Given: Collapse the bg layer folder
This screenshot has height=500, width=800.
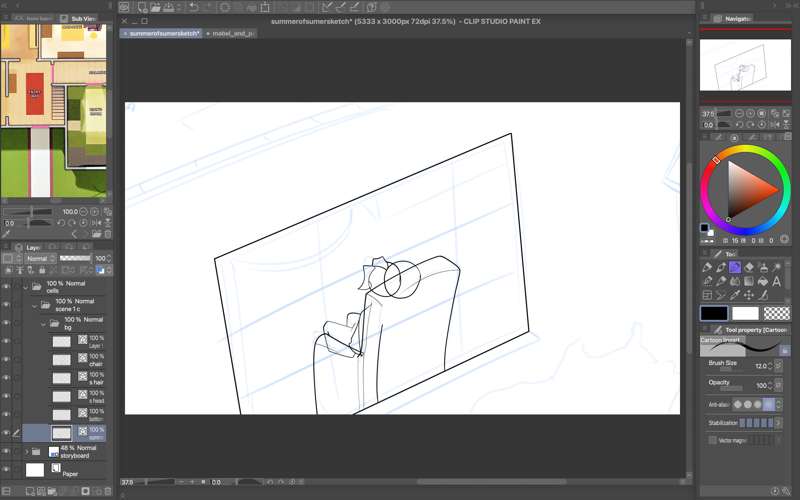Looking at the screenshot, I should (x=43, y=323).
